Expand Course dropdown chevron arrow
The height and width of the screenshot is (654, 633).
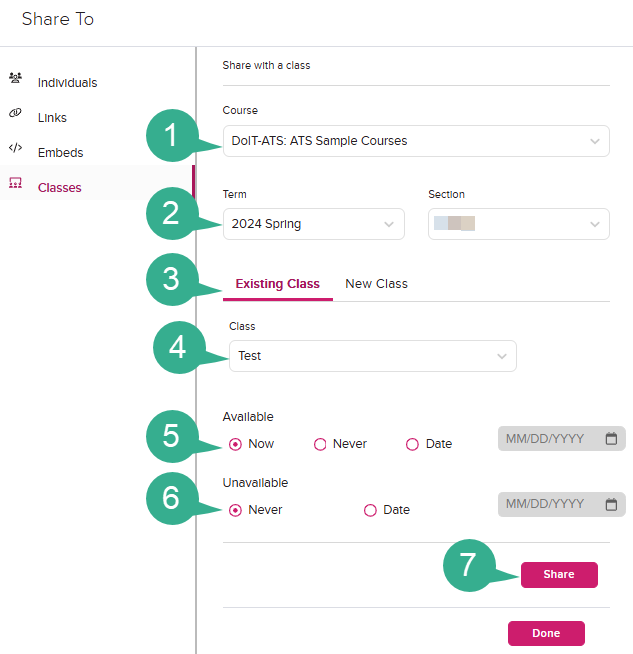click(x=595, y=141)
